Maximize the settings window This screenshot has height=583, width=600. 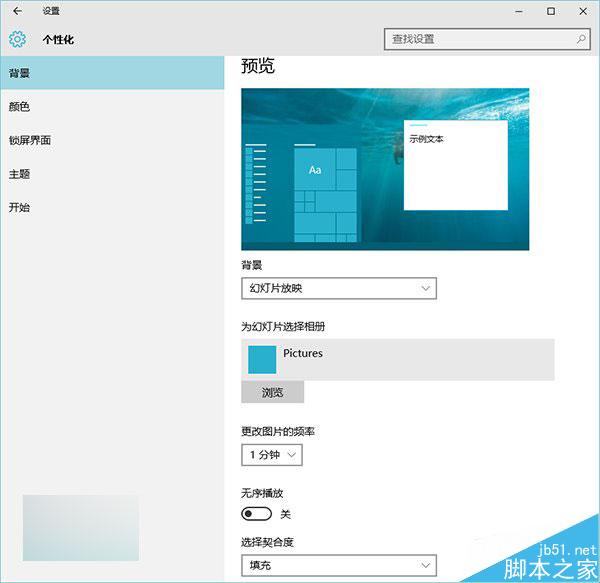[x=551, y=11]
